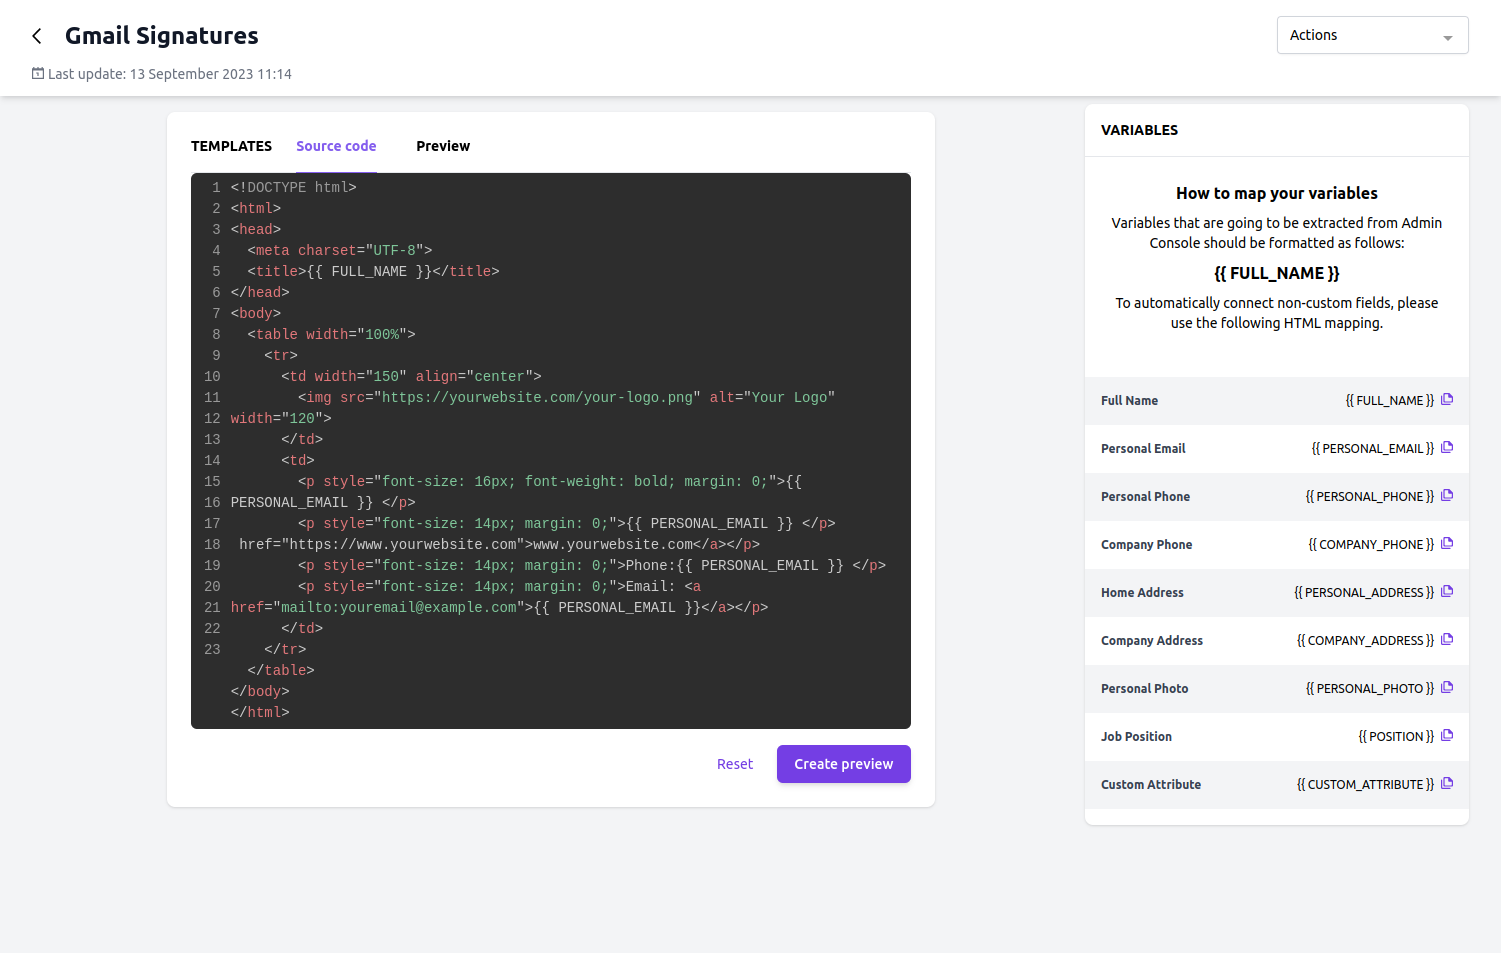Copy the PERSONAL_PHONE variable
The height and width of the screenshot is (953, 1501).
(1447, 496)
